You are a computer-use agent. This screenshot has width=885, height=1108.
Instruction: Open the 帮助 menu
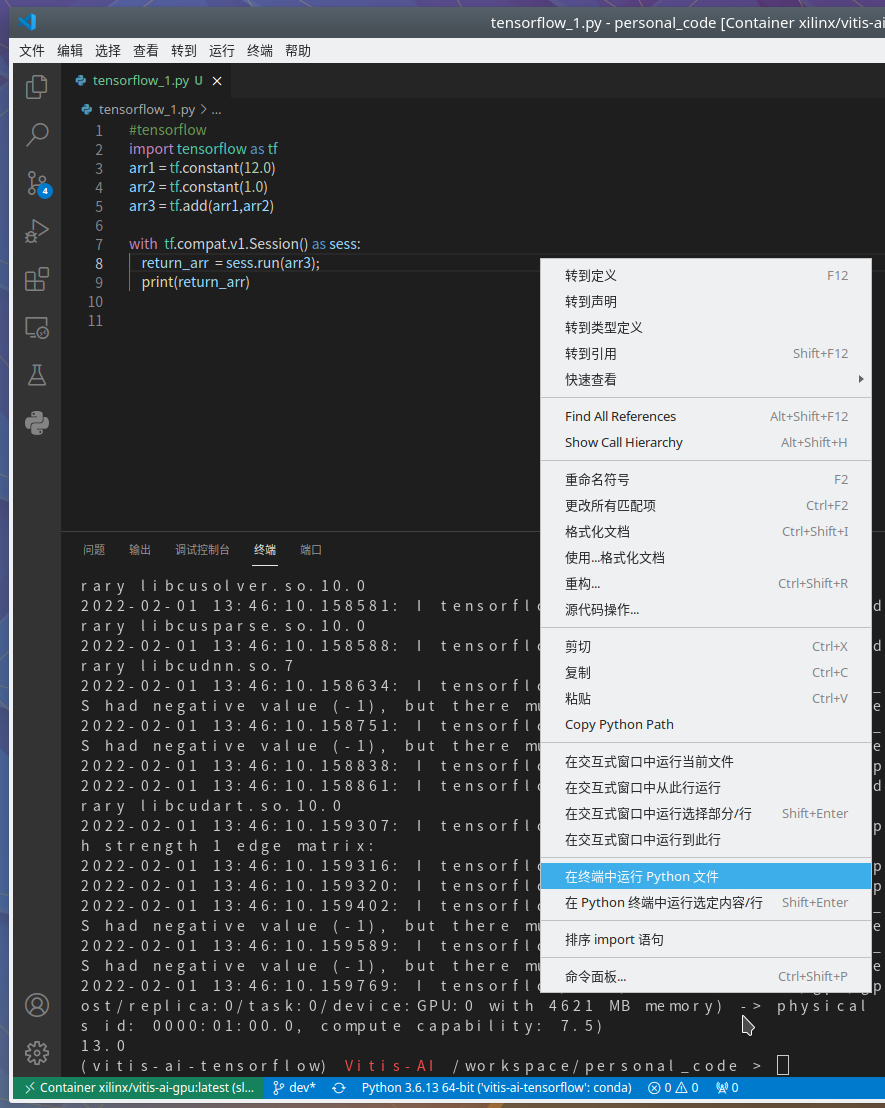298,51
